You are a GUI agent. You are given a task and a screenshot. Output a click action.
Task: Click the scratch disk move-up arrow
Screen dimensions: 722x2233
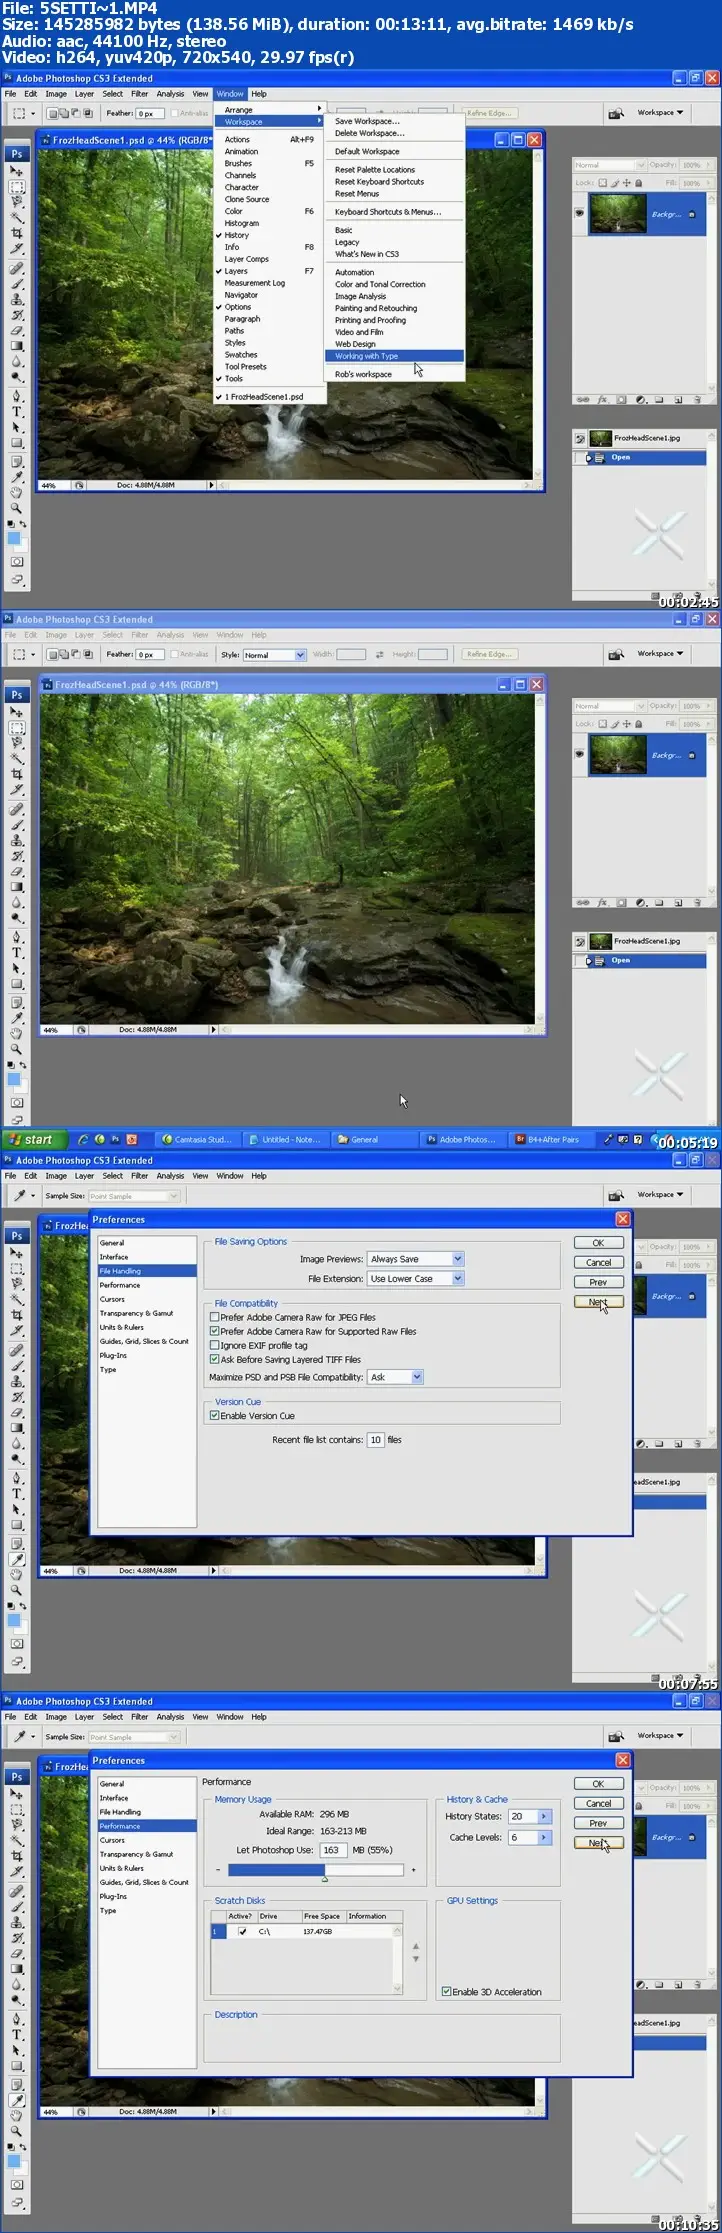coord(416,1946)
